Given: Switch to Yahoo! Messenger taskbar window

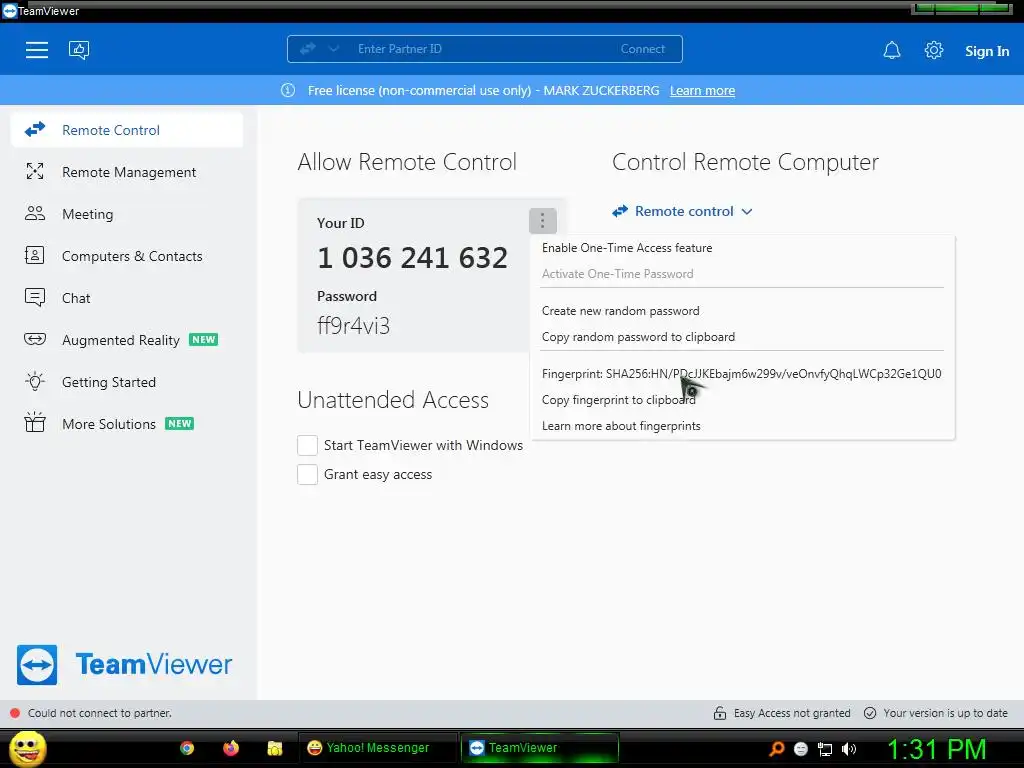Looking at the screenshot, I should pos(377,748).
